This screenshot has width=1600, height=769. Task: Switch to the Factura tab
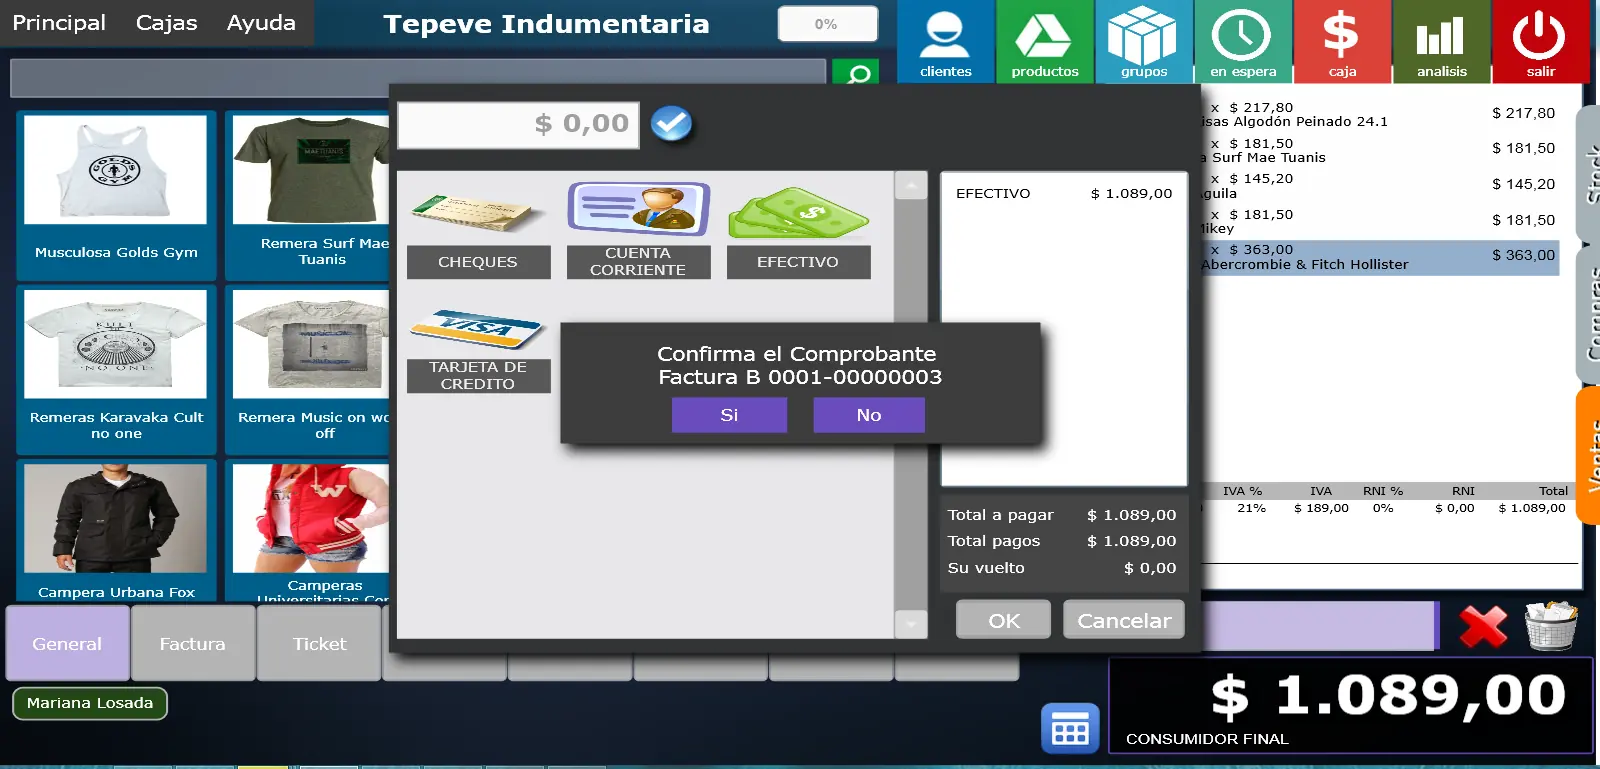coord(193,644)
